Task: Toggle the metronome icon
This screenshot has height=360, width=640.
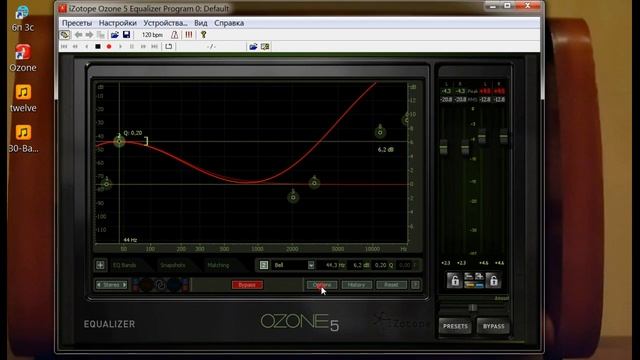Action: click(175, 35)
